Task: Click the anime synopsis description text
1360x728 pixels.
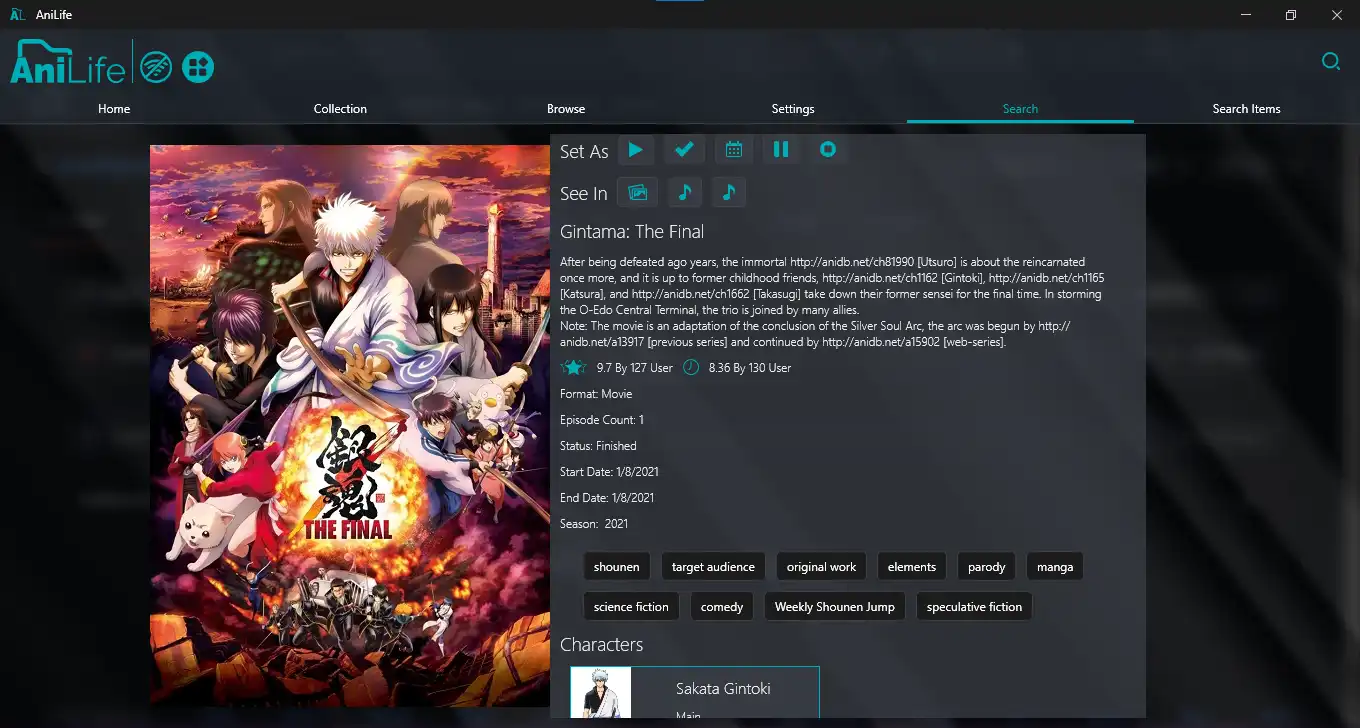Action: click(x=832, y=302)
